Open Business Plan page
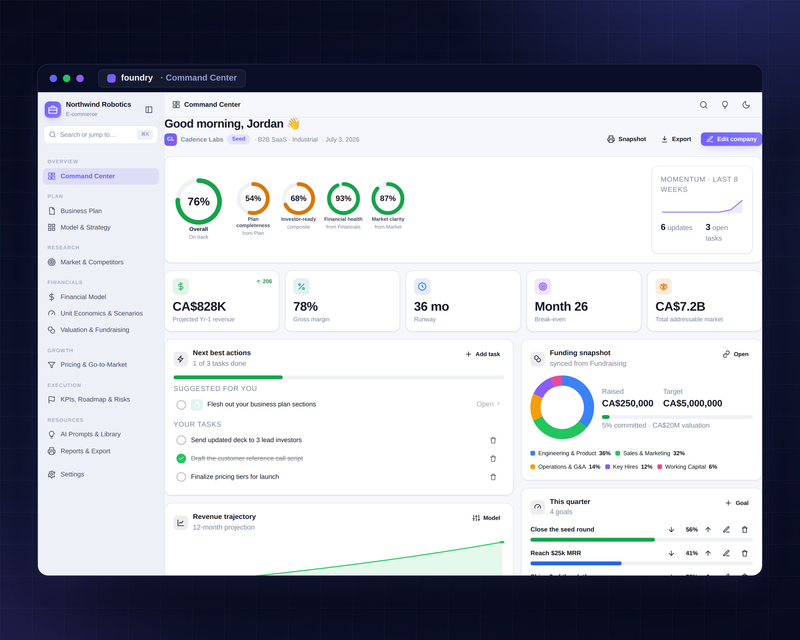Image resolution: width=800 pixels, height=640 pixels. pyautogui.click(x=101, y=211)
